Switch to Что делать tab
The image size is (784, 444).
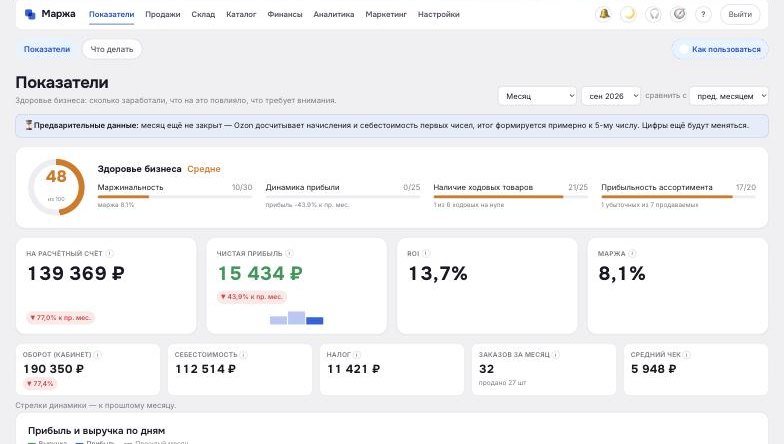pos(112,49)
